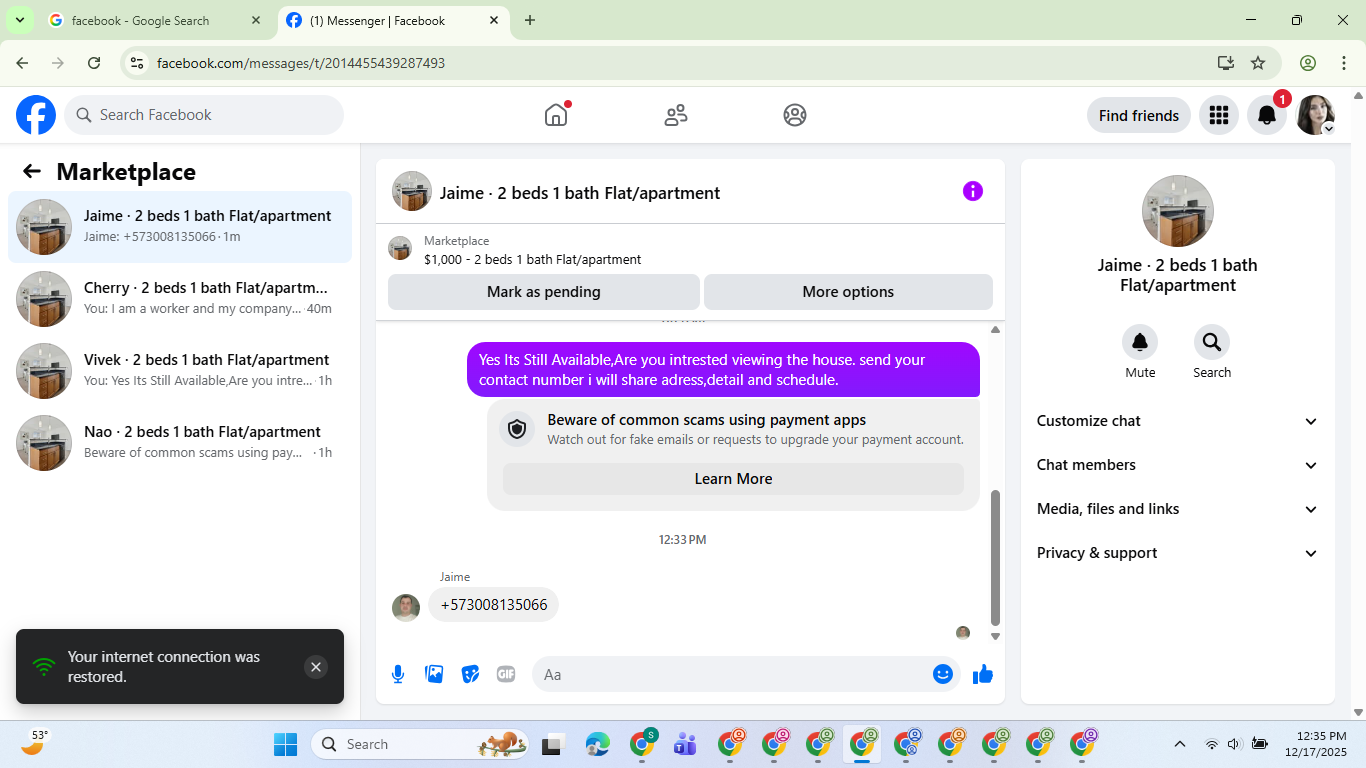This screenshot has width=1366, height=768.
Task: Open the Friends icon in top navigation
Action: tap(676, 115)
